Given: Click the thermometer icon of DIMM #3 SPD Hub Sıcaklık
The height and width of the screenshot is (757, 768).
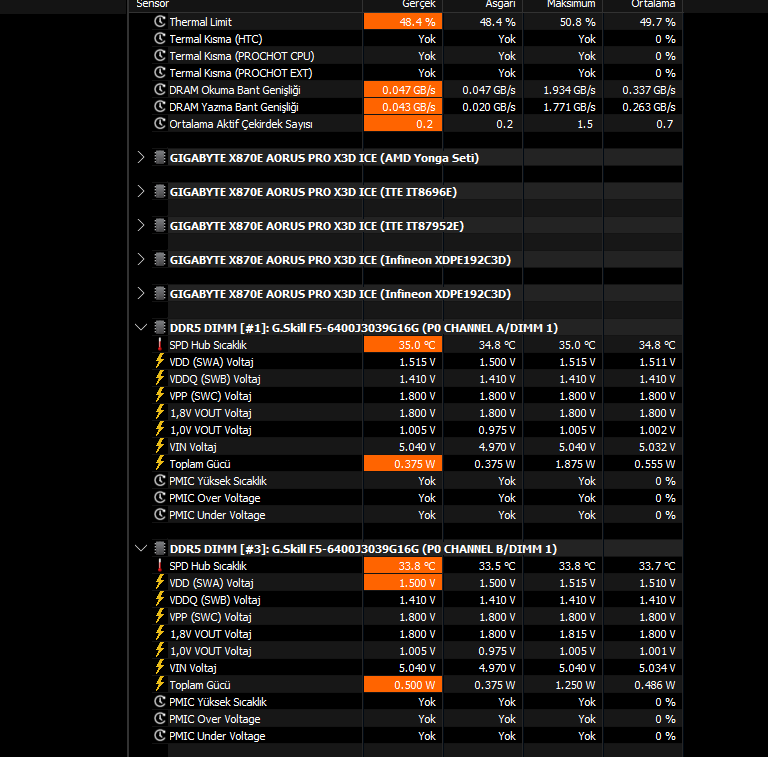Looking at the screenshot, I should coord(160,566).
